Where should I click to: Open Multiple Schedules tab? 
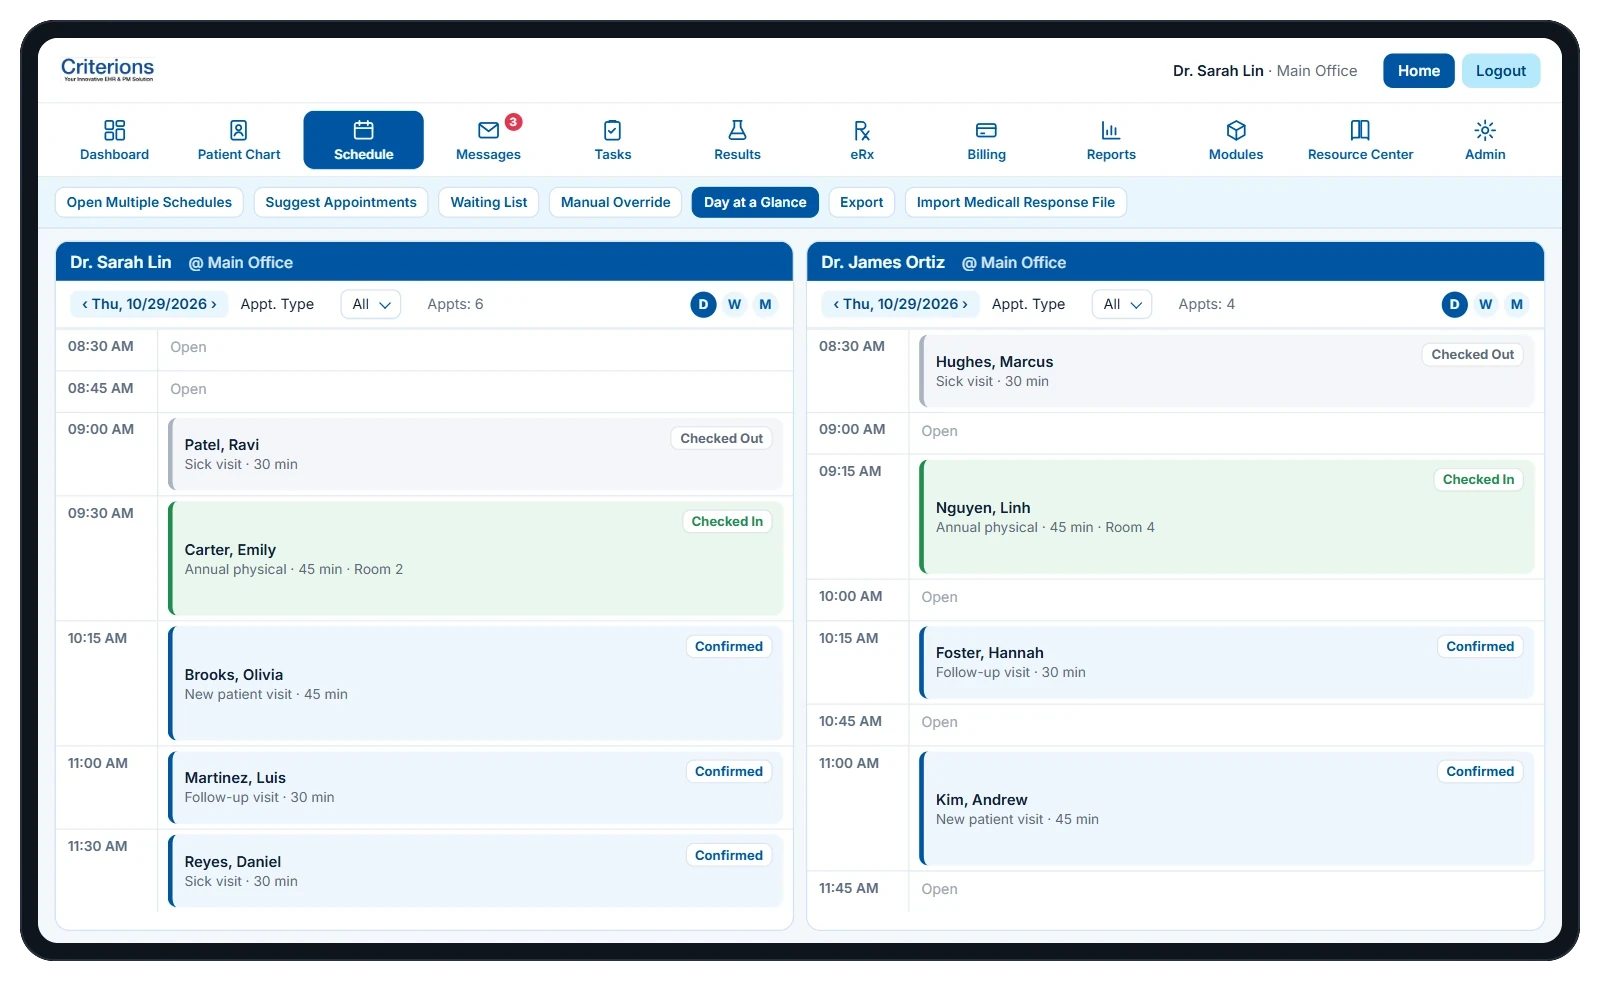(149, 203)
